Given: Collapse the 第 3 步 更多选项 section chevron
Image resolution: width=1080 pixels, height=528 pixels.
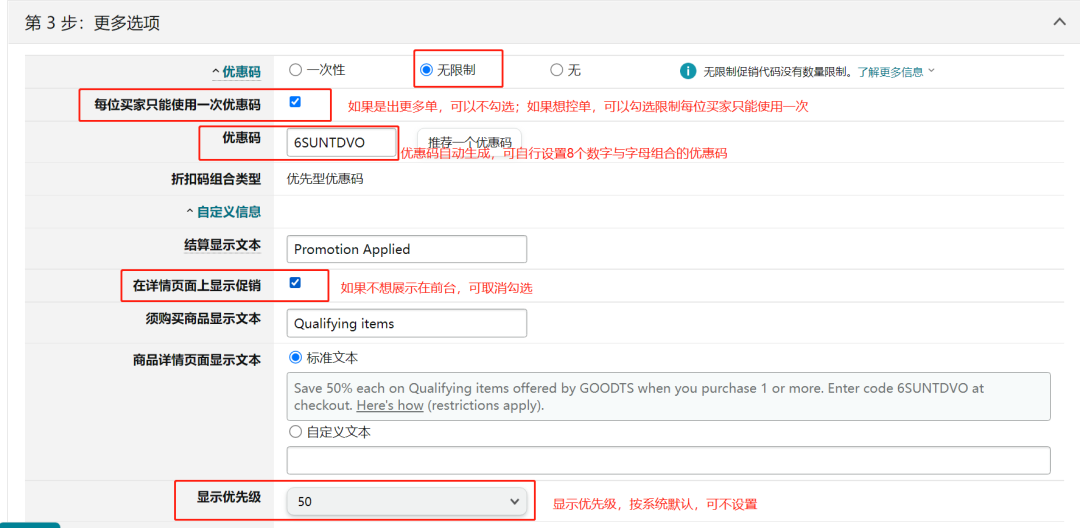Looking at the screenshot, I should point(1059,22).
